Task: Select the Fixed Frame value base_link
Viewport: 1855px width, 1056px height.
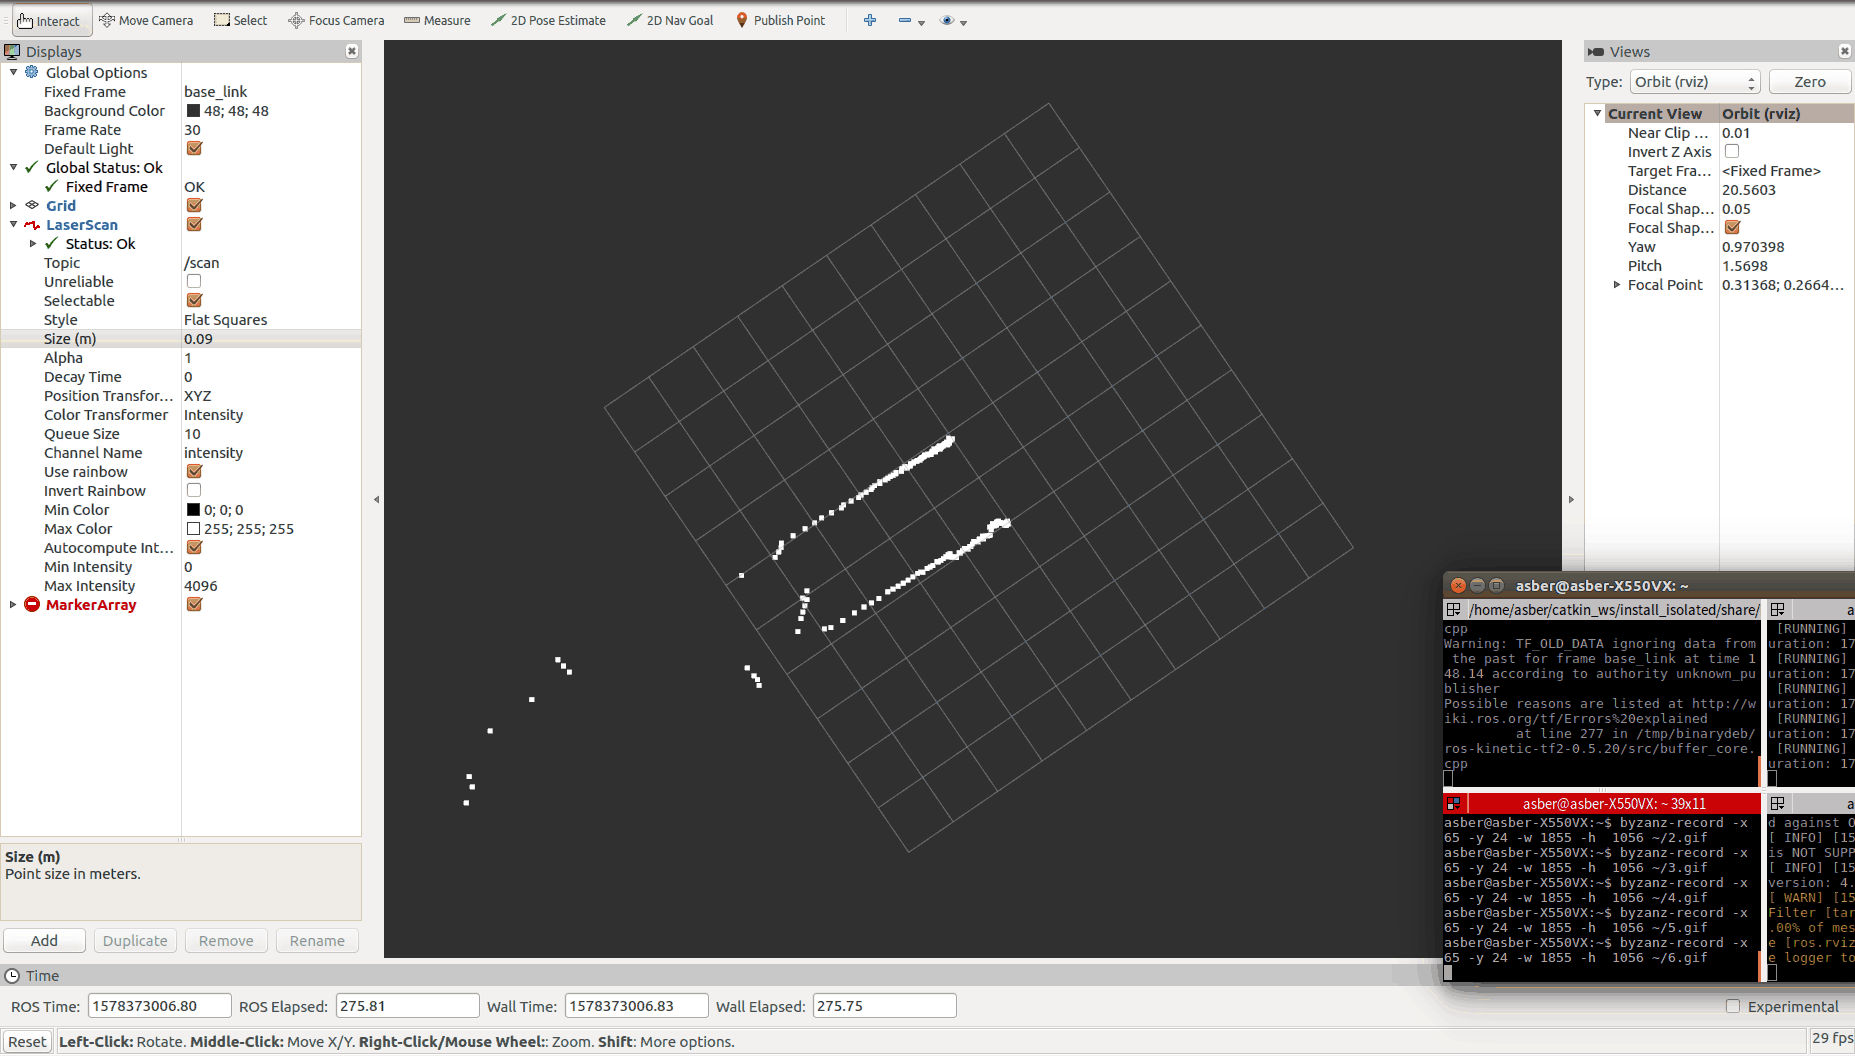Action: point(215,91)
